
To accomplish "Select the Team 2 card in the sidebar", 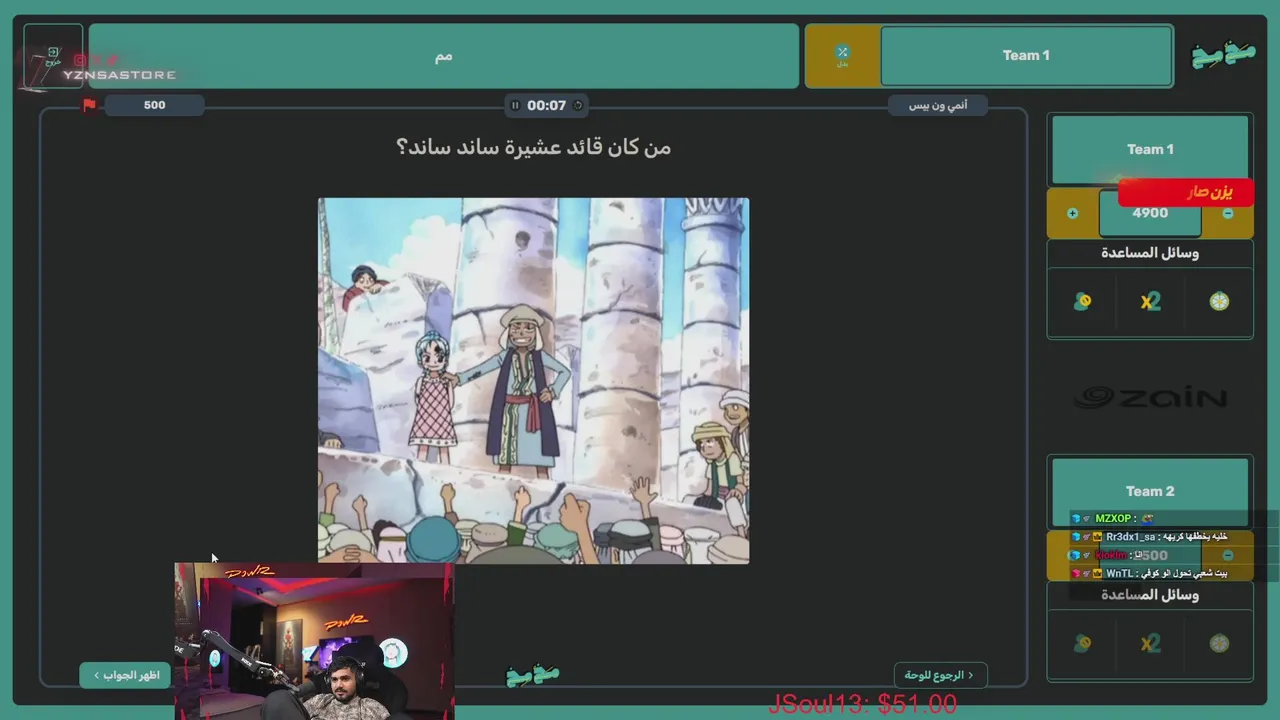I will point(1150,491).
